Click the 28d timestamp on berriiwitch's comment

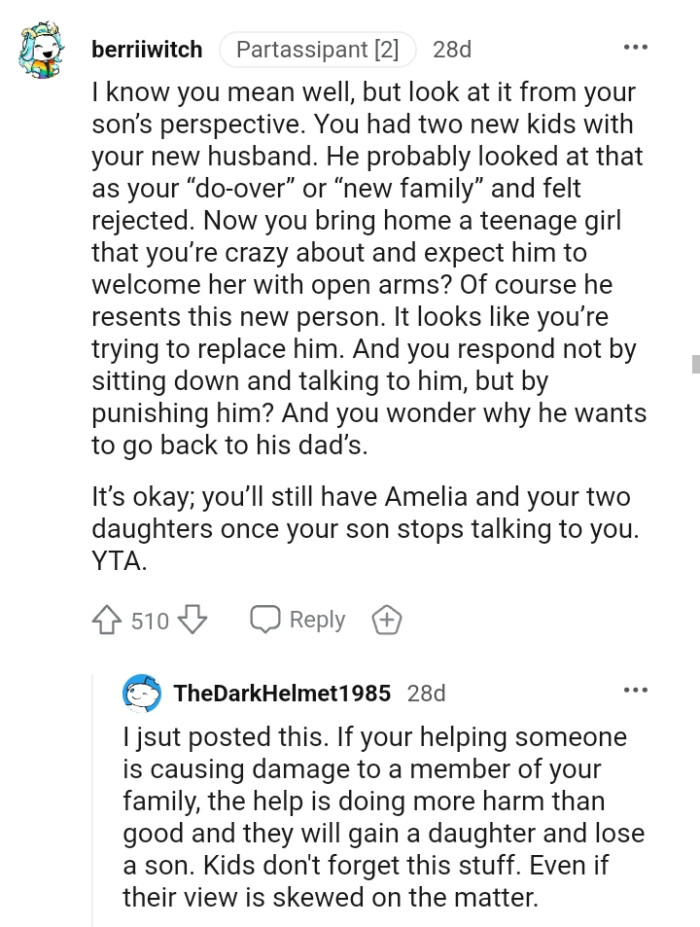[451, 48]
